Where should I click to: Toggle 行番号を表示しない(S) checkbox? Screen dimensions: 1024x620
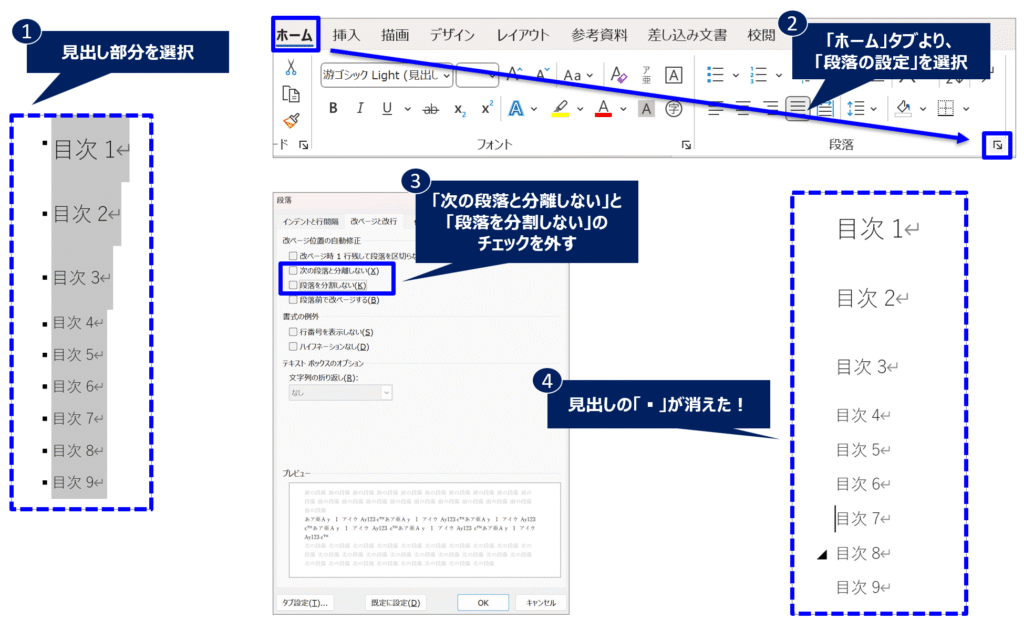click(293, 332)
